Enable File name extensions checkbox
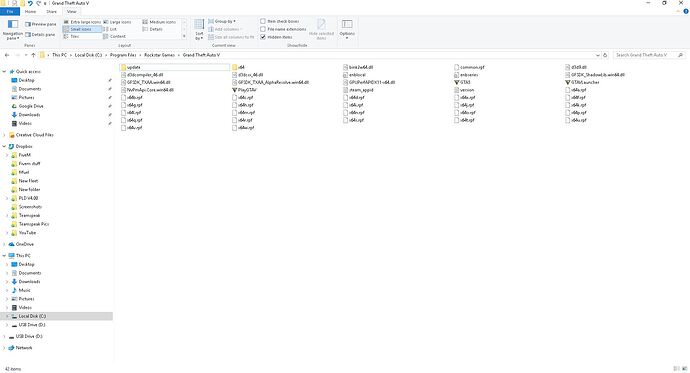This screenshot has width=690, height=373. (263, 29)
